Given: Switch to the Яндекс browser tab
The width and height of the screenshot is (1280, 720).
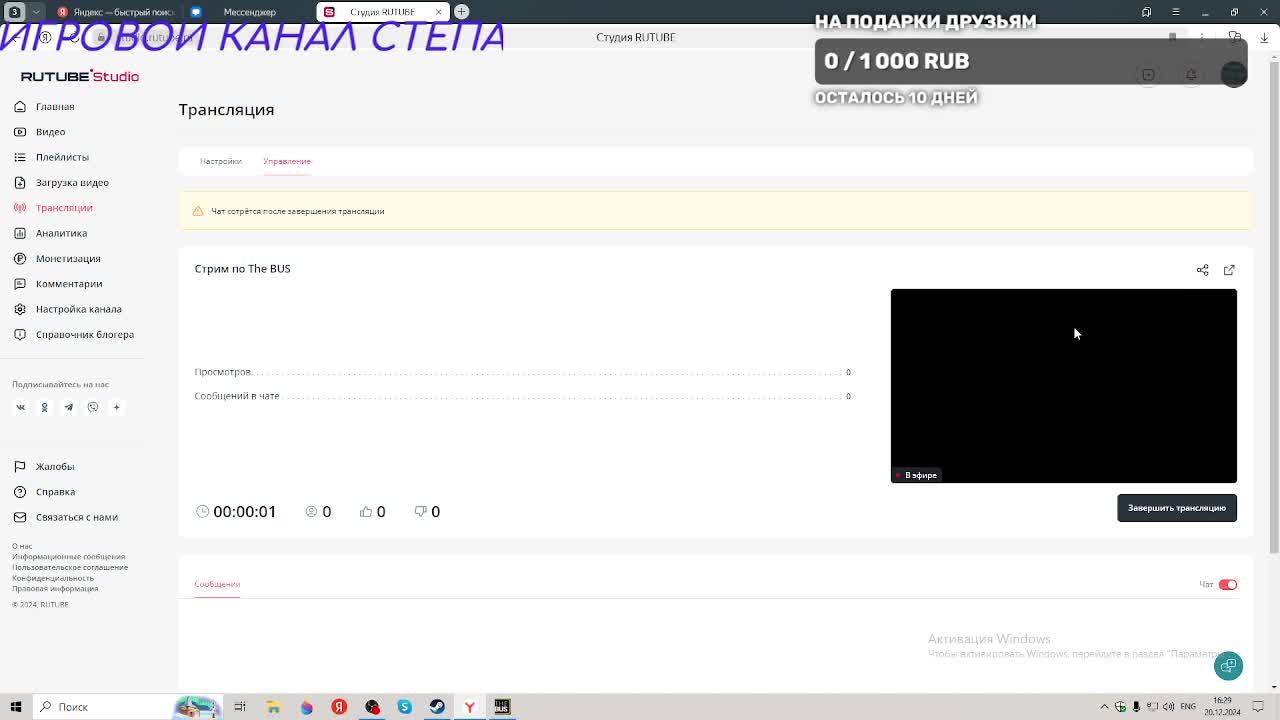Looking at the screenshot, I should (x=115, y=12).
